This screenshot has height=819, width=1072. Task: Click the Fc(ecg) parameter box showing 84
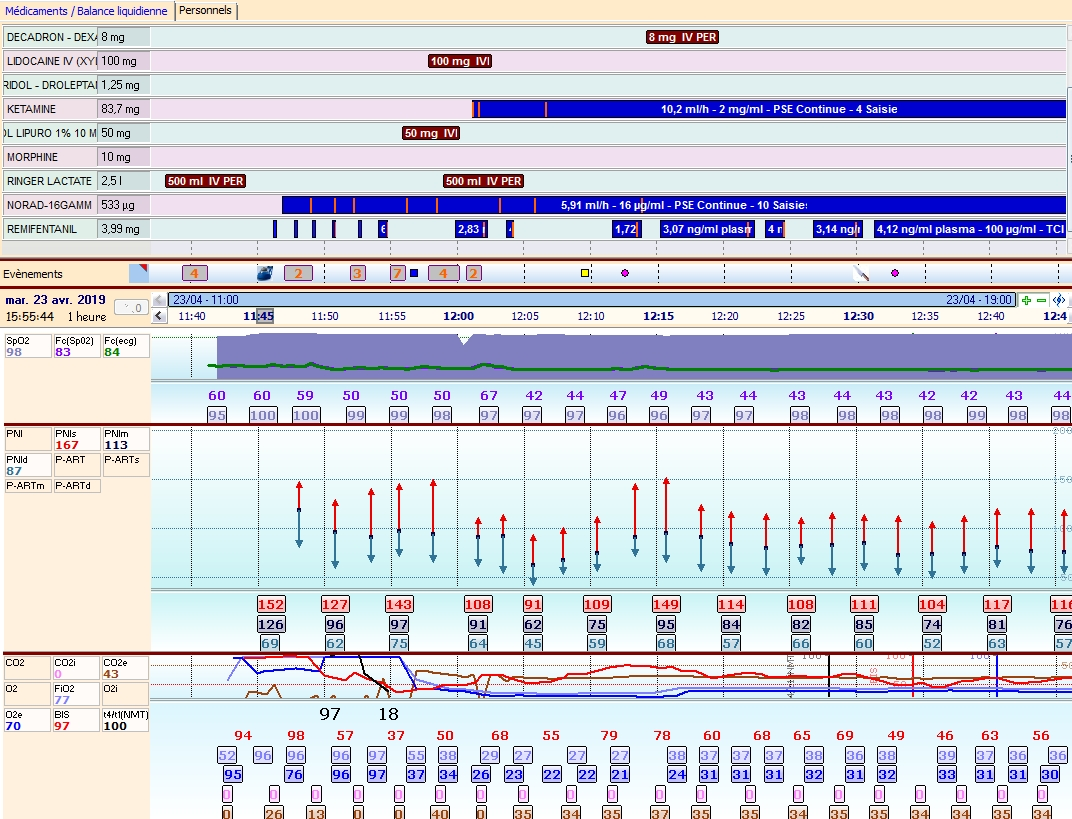coord(126,346)
